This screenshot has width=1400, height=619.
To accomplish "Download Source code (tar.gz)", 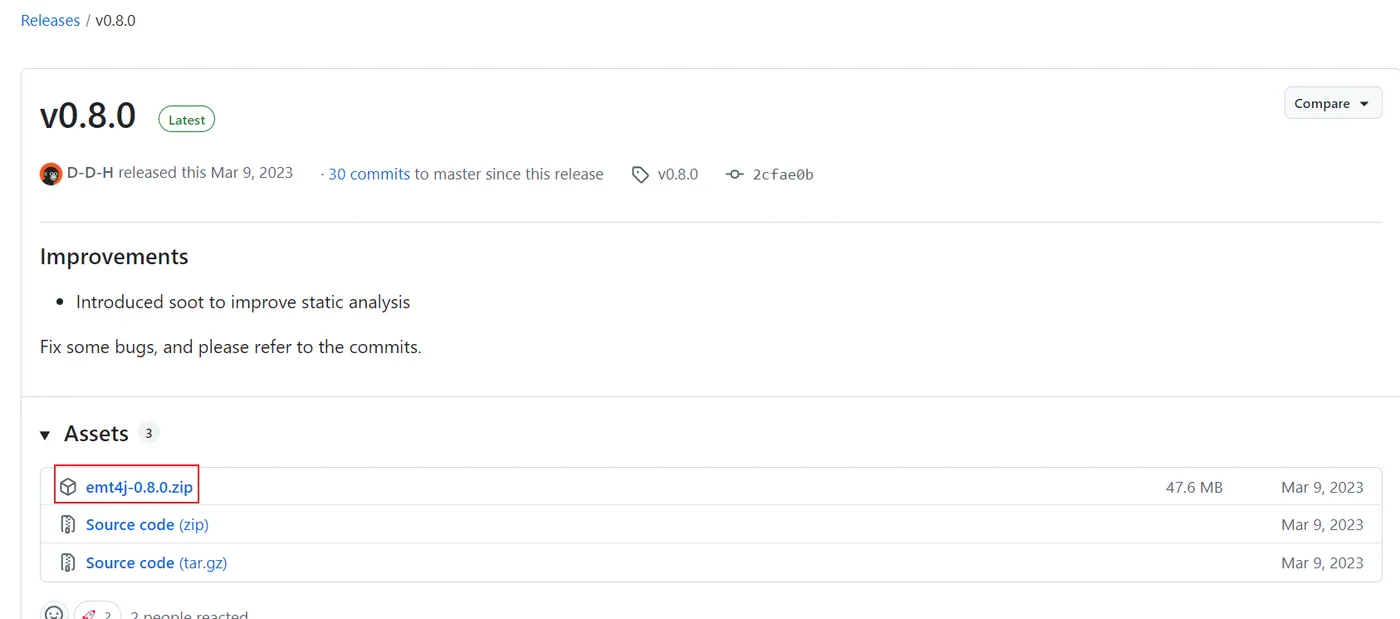I will pyautogui.click(x=156, y=563).
